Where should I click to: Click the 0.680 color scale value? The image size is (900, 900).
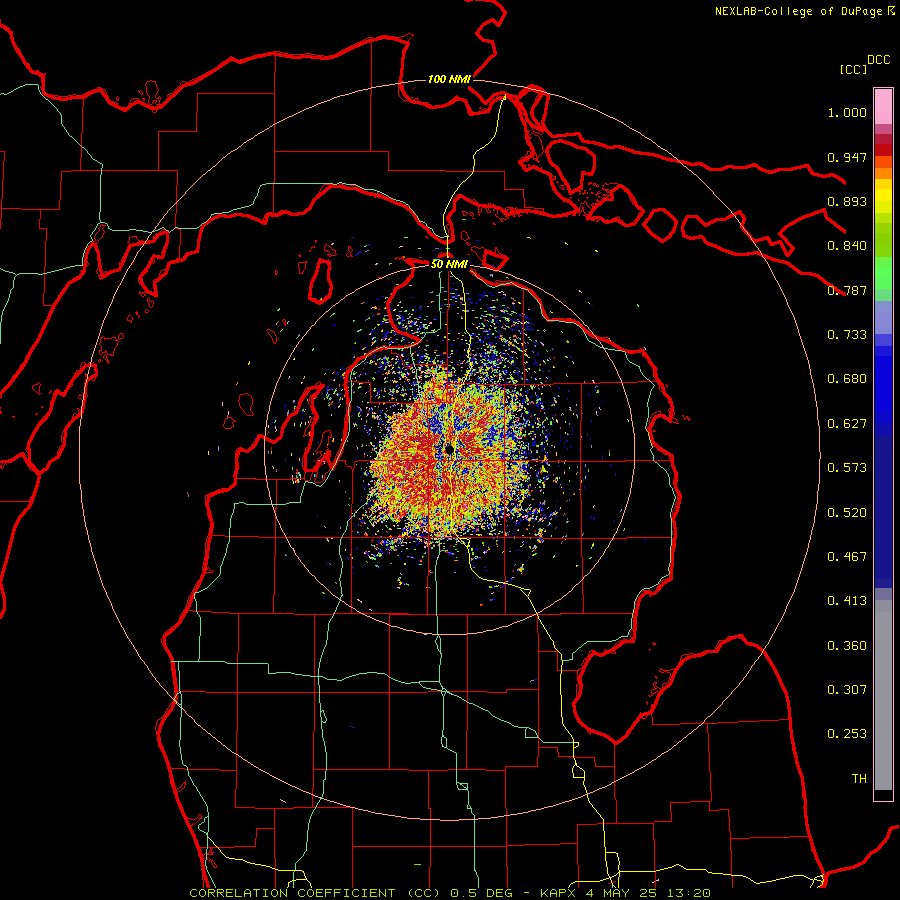[847, 379]
